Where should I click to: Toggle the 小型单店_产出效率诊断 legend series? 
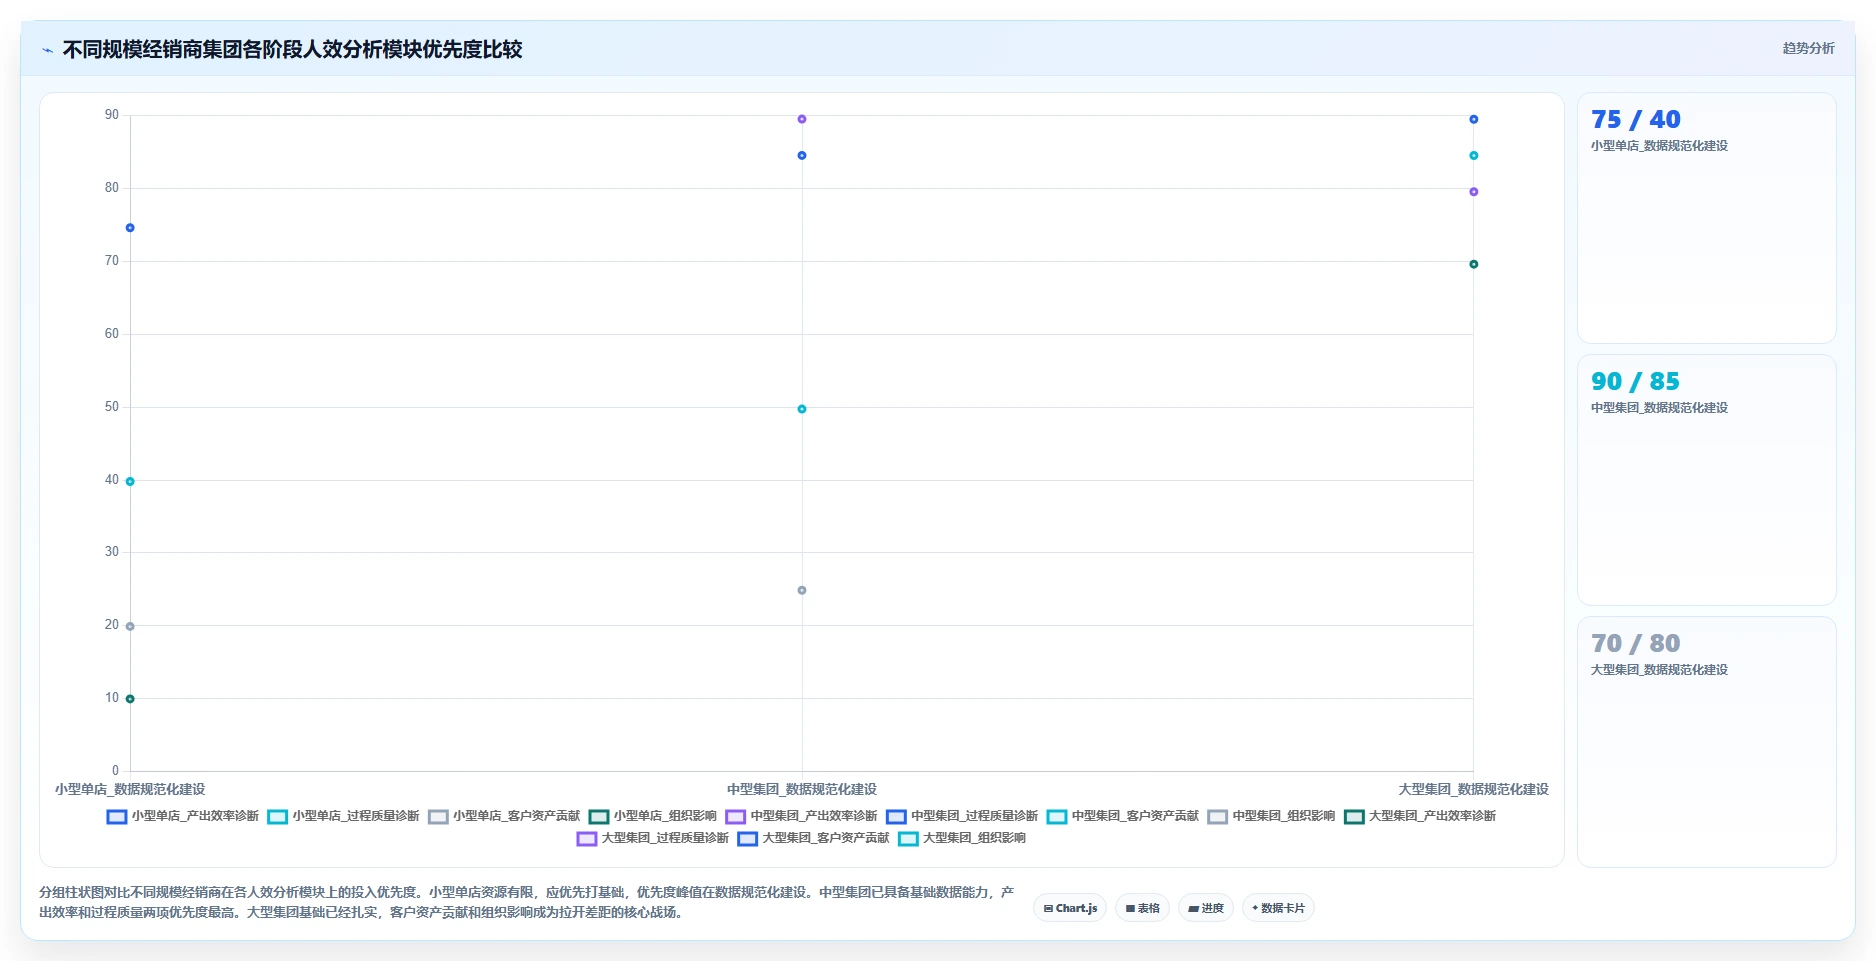[x=183, y=816]
